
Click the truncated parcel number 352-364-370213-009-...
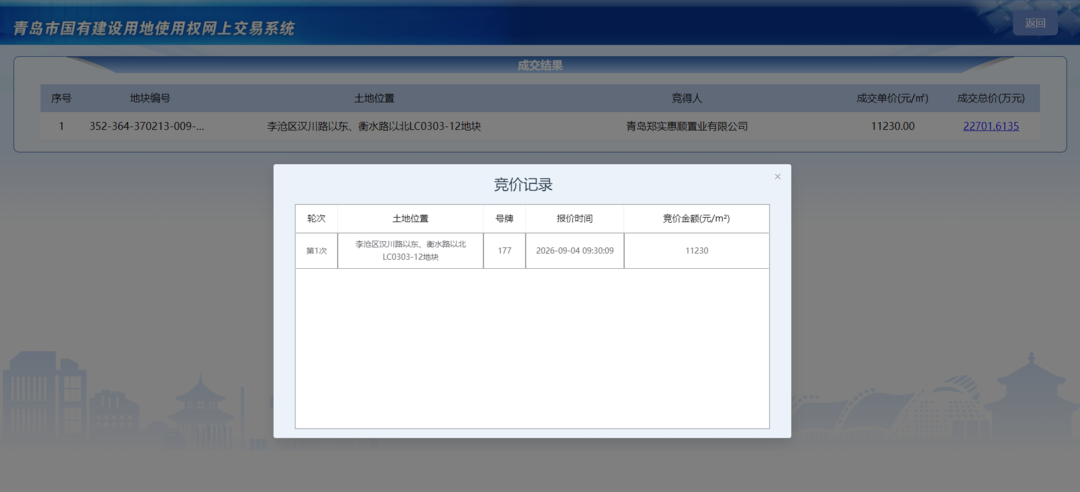point(147,126)
